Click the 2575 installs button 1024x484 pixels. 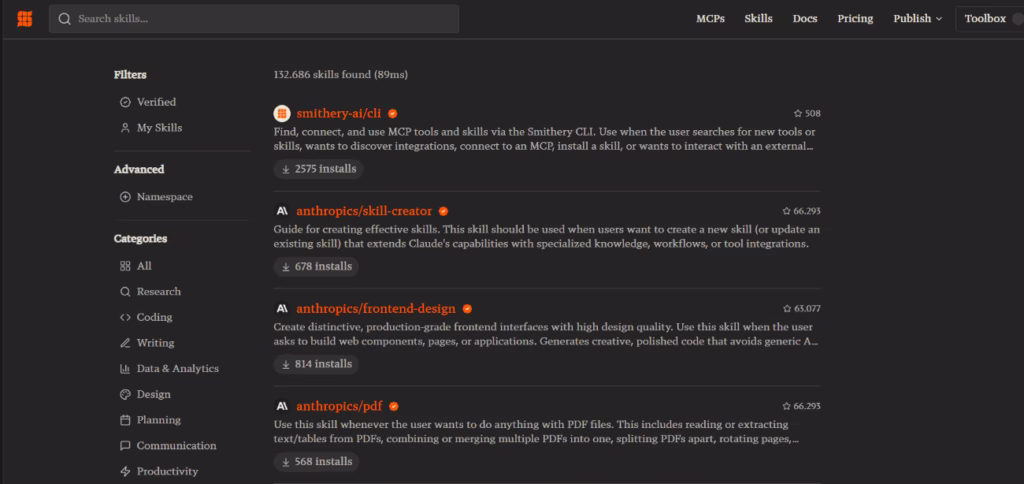pyautogui.click(x=319, y=169)
